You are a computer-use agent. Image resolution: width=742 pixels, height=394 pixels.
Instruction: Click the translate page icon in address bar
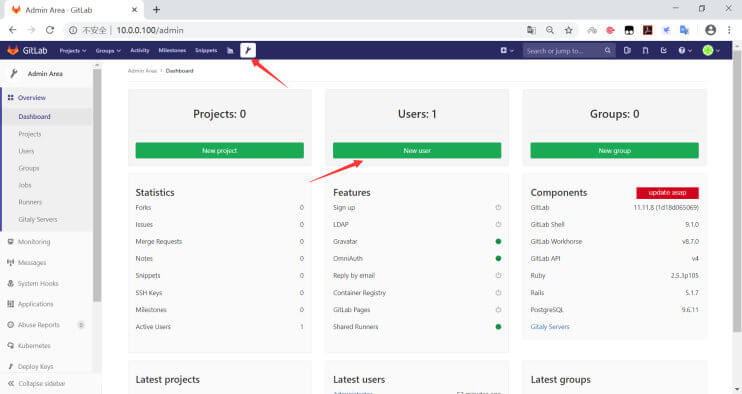tap(531, 30)
